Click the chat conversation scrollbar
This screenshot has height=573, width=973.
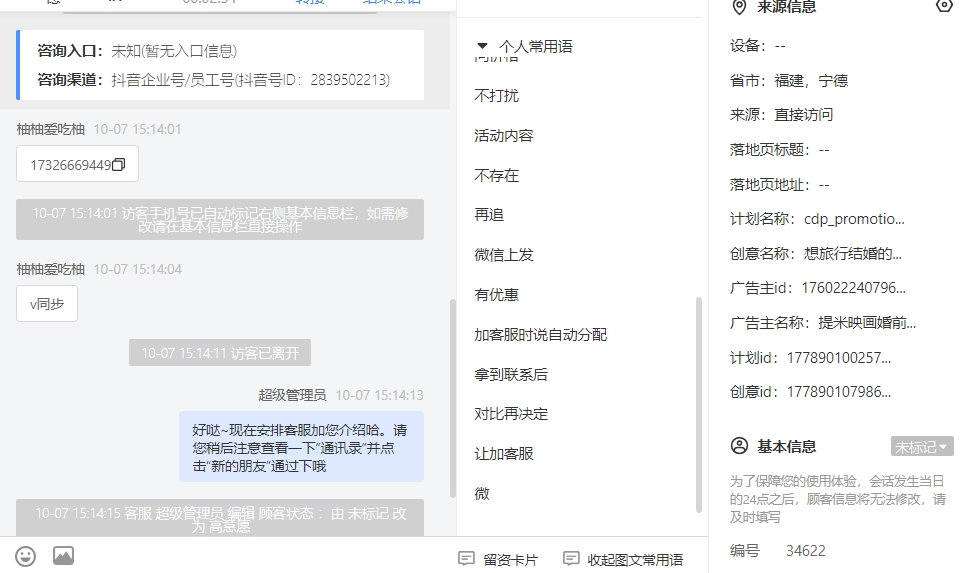pos(452,398)
